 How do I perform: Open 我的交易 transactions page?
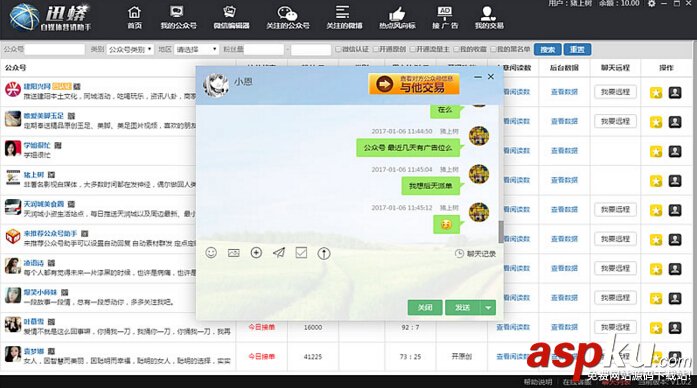[489, 18]
